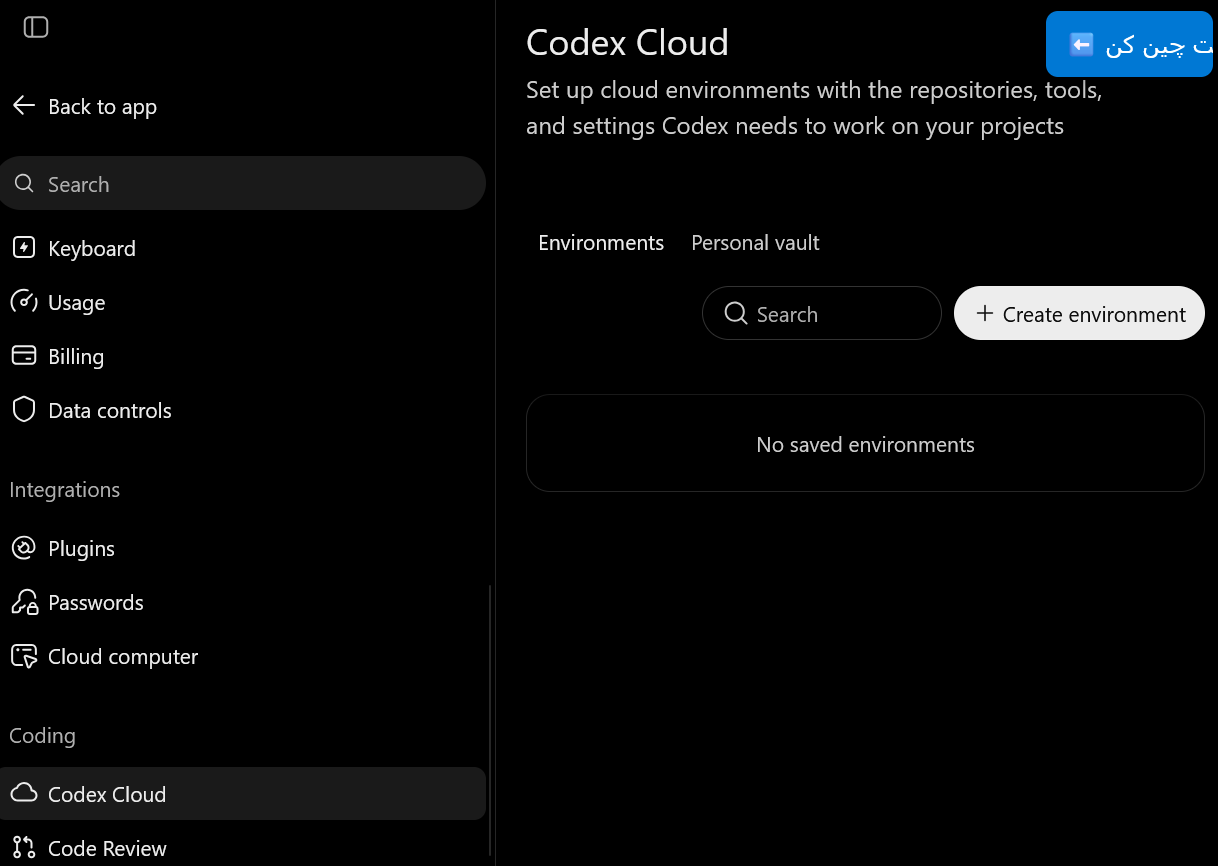
Task: Click the "Coding" section heading
Action: [42, 736]
